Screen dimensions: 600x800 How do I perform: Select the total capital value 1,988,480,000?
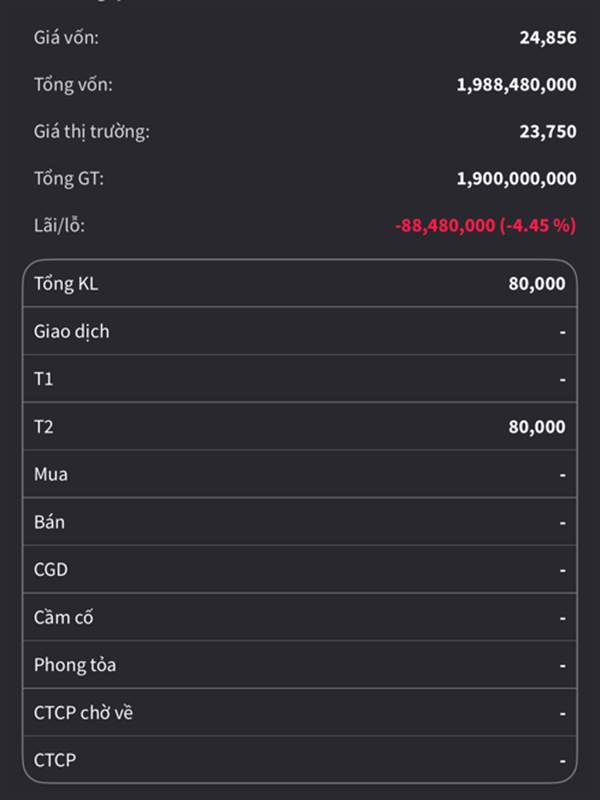coord(516,85)
